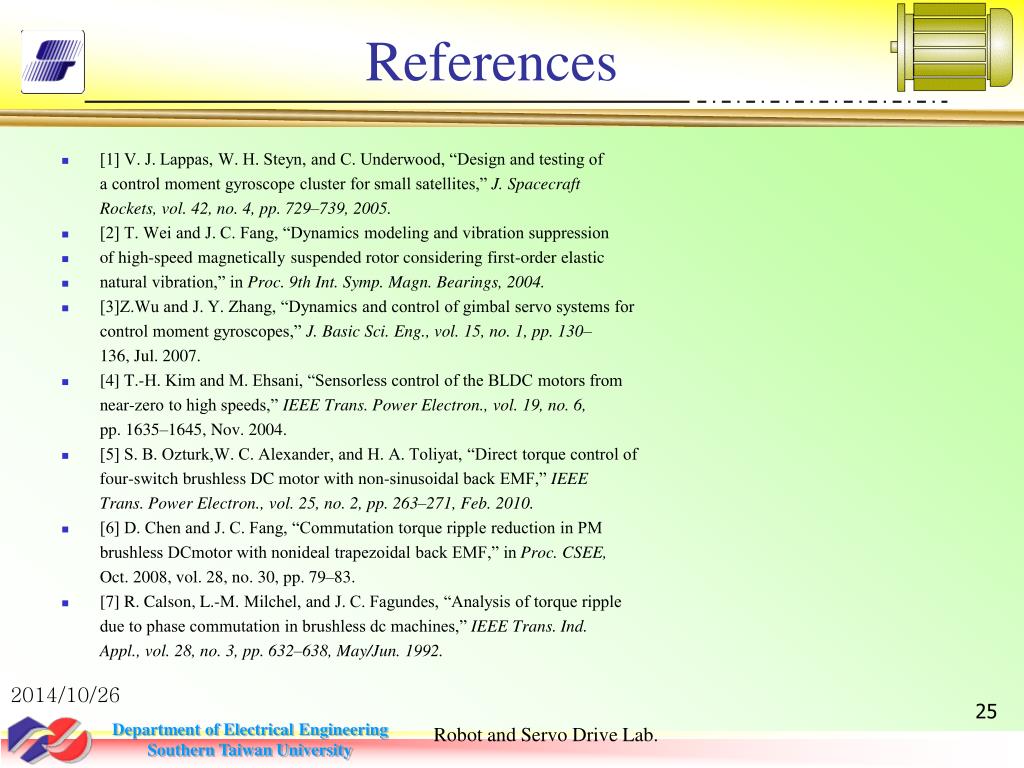Click 'near-zero to high speeds' line
Viewport: 1024px width, 768px height.
pyautogui.click(x=342, y=406)
